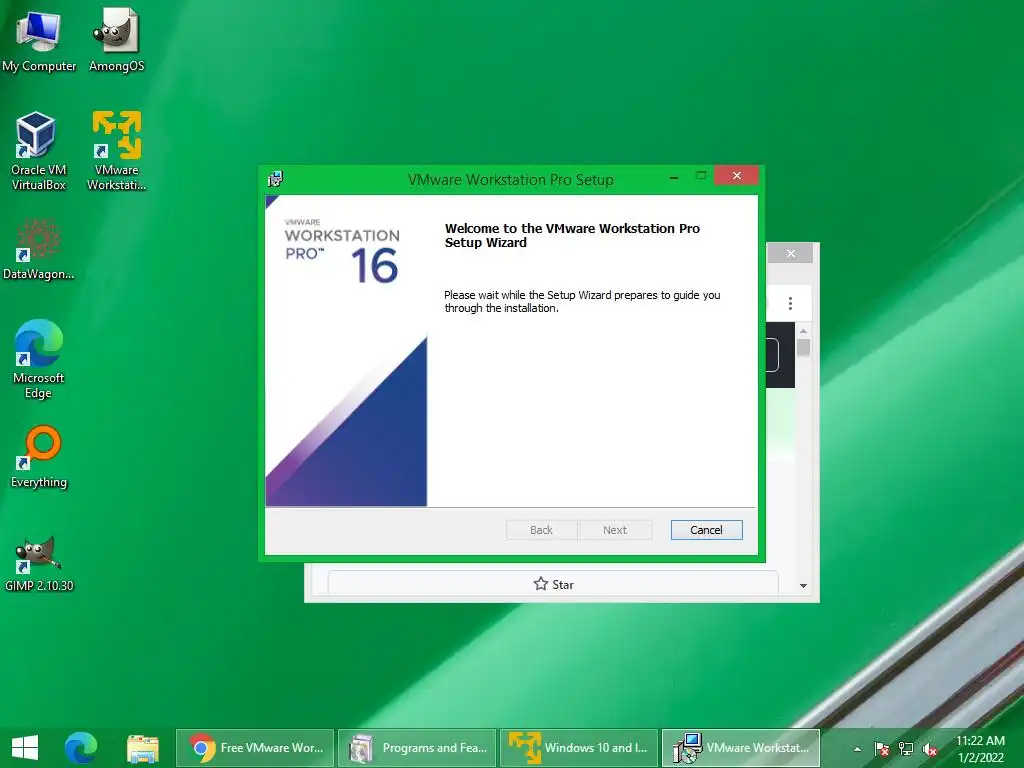1024x768 pixels.
Task: Select the Microsoft Edge desktop shortcut
Action: point(39,359)
